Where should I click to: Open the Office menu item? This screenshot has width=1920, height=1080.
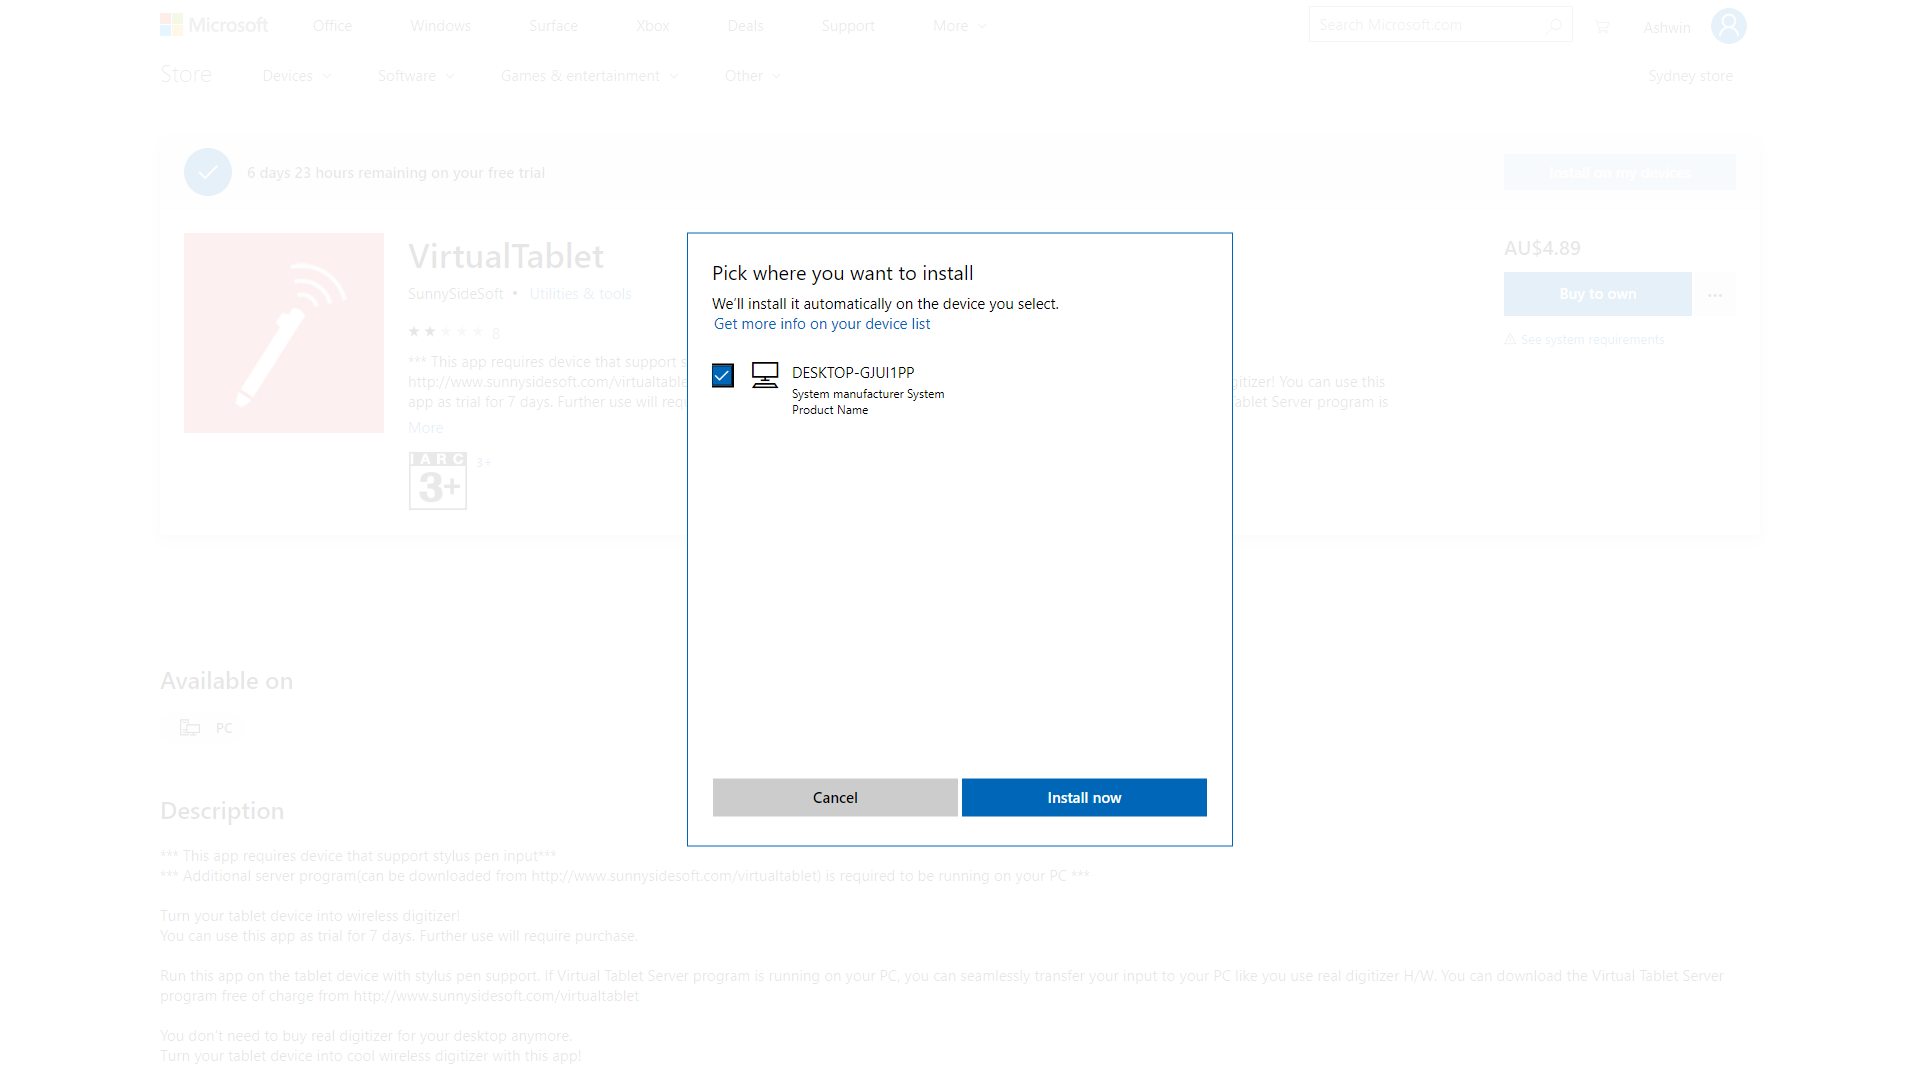332,26
